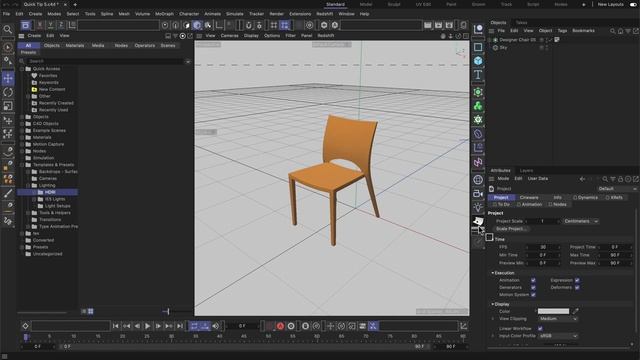Click the FPS value field
640x360 pixels.
pos(543,247)
